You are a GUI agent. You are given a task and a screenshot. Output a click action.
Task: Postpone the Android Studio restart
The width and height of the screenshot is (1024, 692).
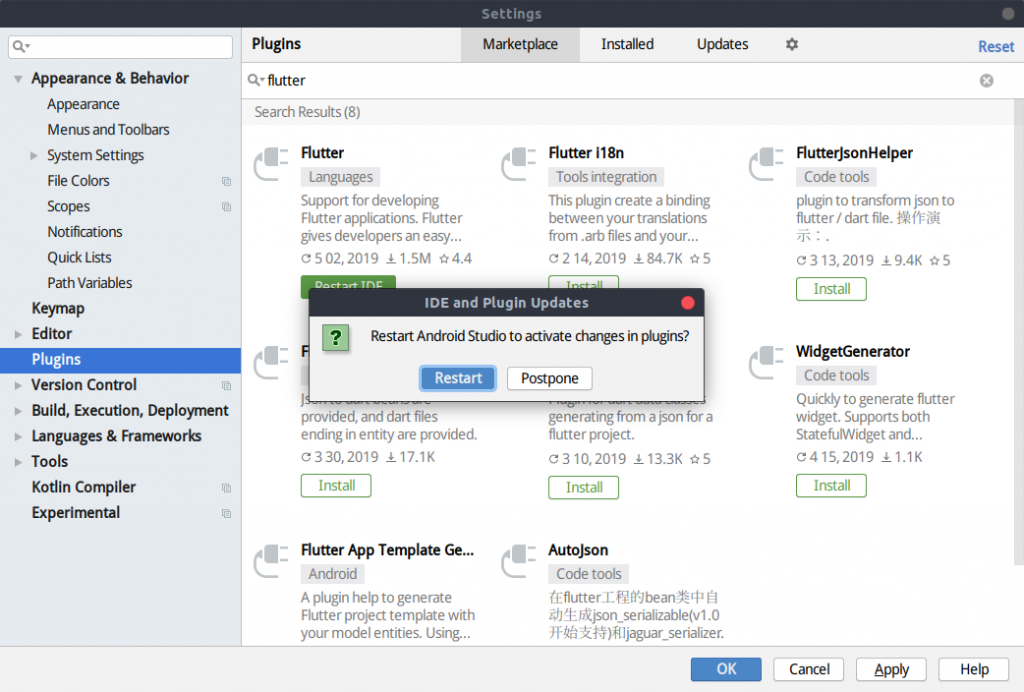point(549,378)
